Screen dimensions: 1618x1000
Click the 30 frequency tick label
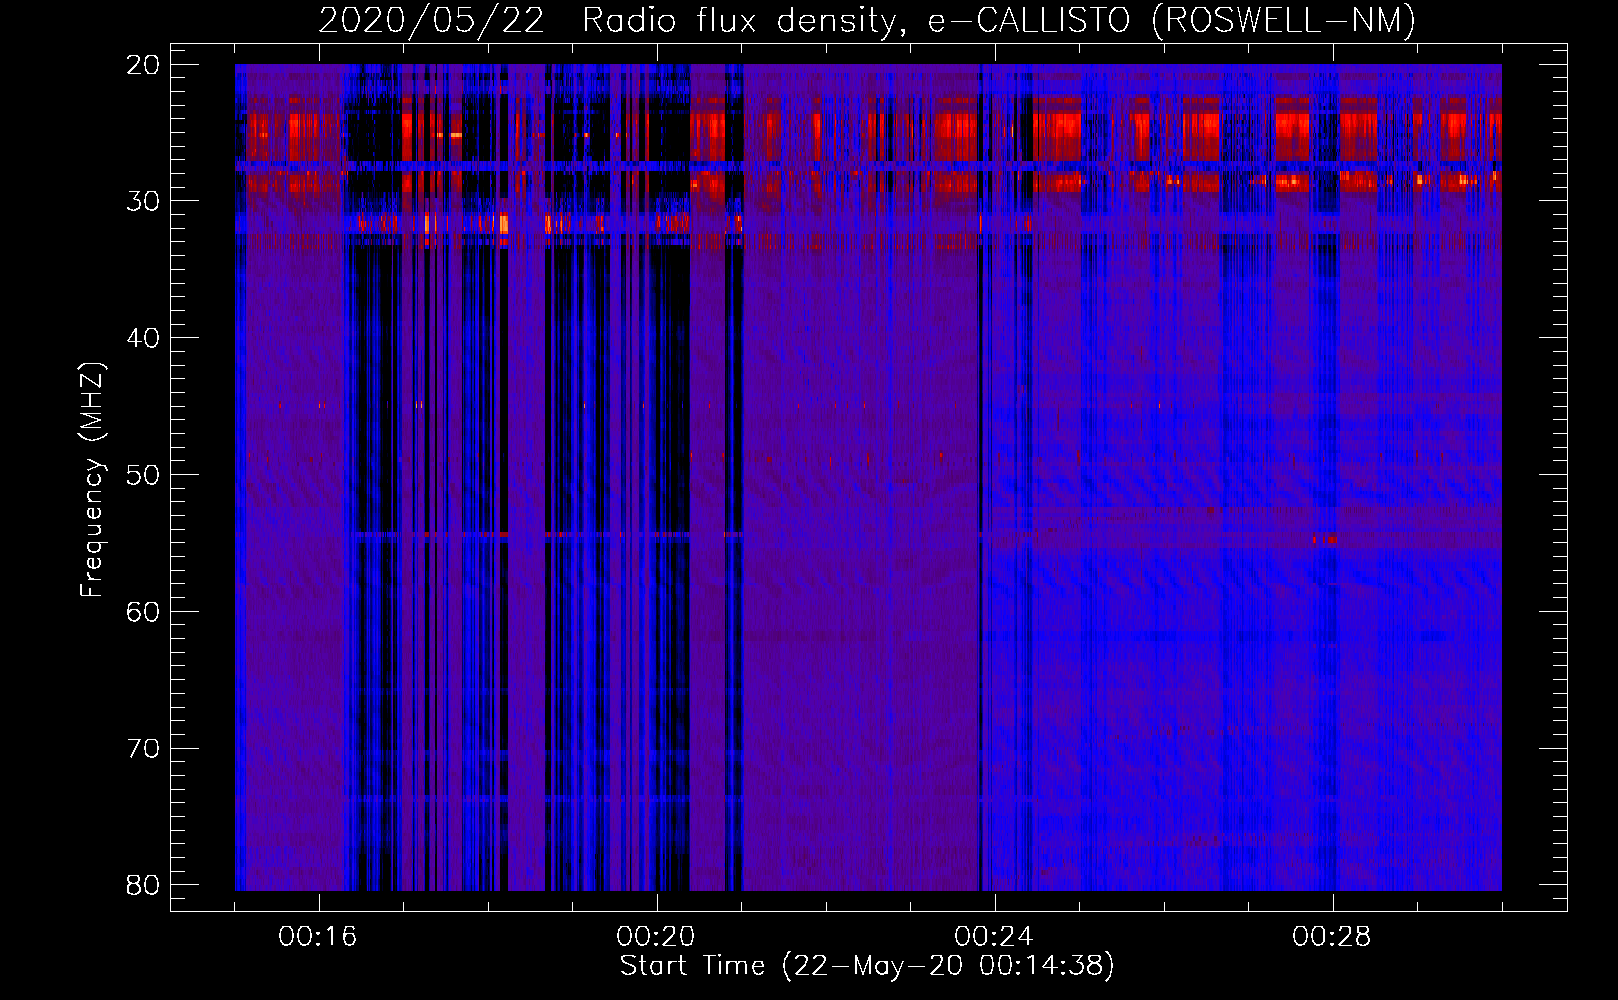pyautogui.click(x=144, y=201)
